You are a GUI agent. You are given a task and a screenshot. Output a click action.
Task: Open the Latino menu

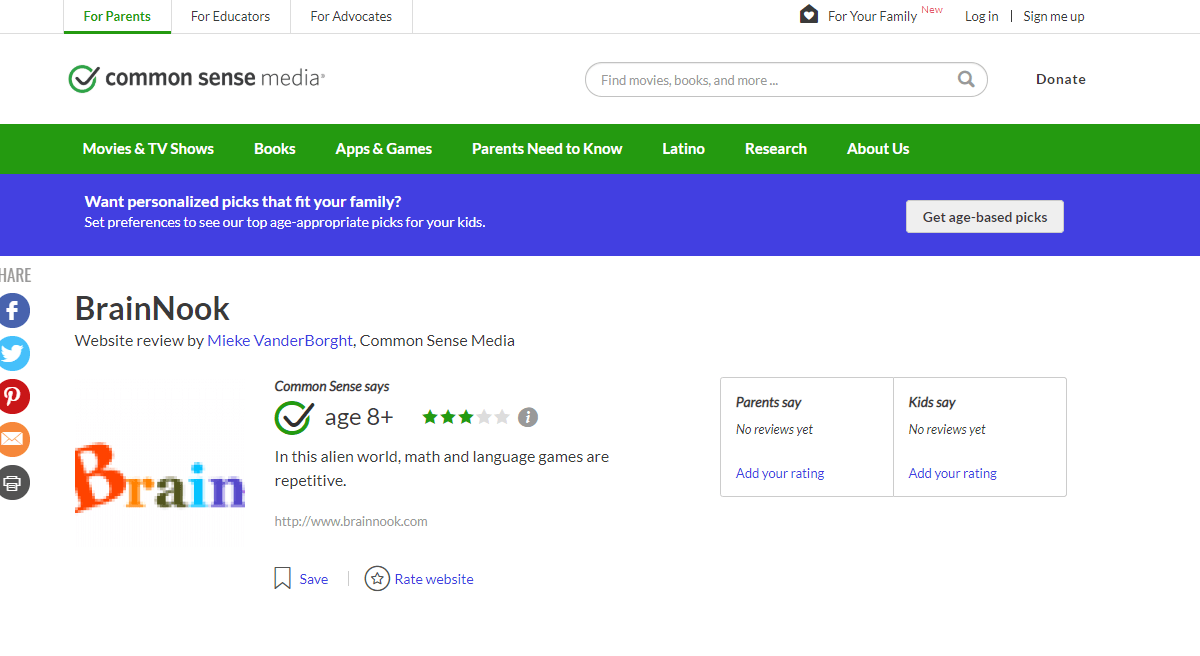coord(683,148)
